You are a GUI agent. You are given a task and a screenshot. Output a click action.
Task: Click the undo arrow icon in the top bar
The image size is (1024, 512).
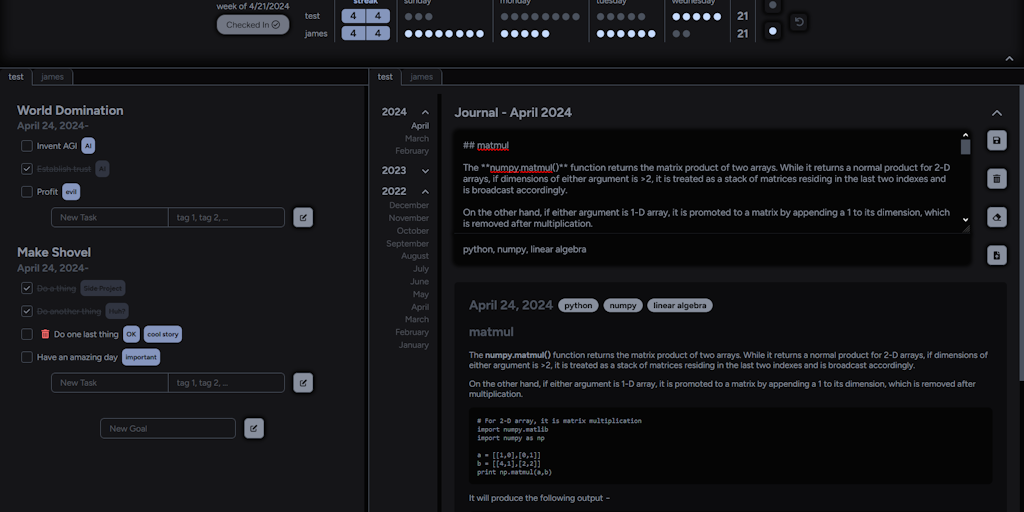[799, 22]
